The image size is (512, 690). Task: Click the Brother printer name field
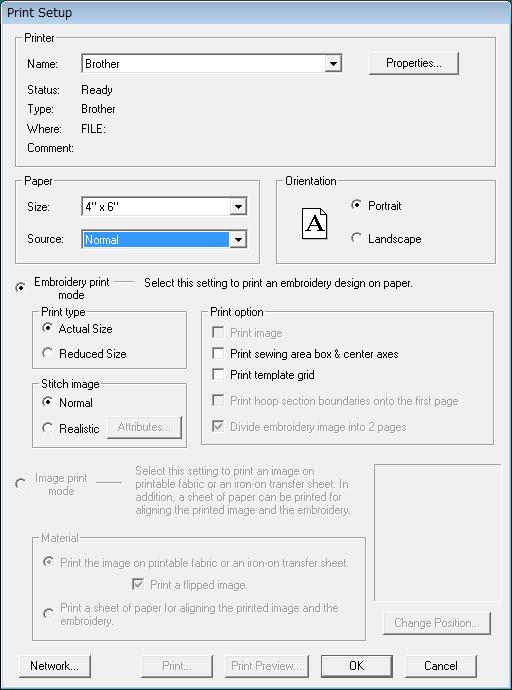[x=204, y=64]
